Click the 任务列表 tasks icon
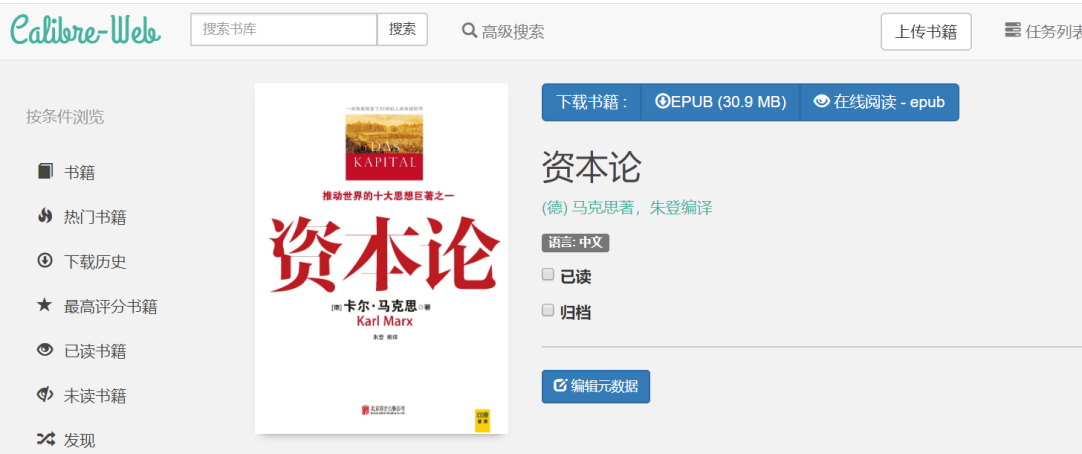The height and width of the screenshot is (454, 1082). coord(1012,30)
